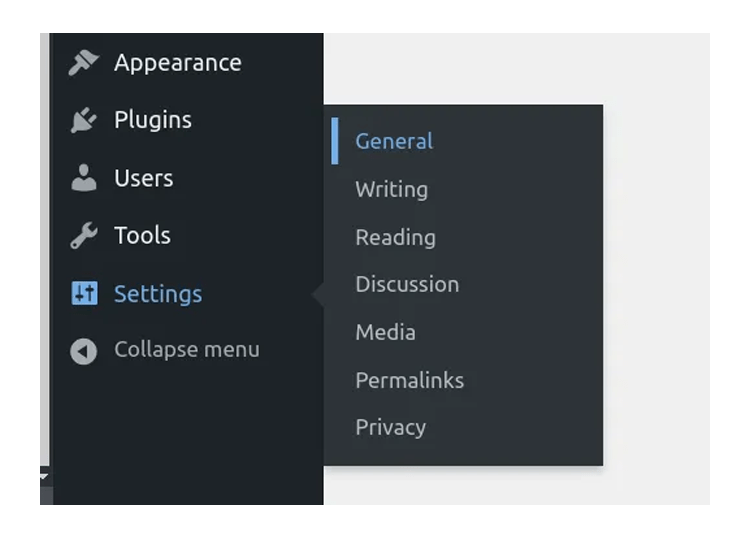The image size is (750, 540).
Task: Collapse the sidebar via Collapse menu text
Action: (187, 350)
